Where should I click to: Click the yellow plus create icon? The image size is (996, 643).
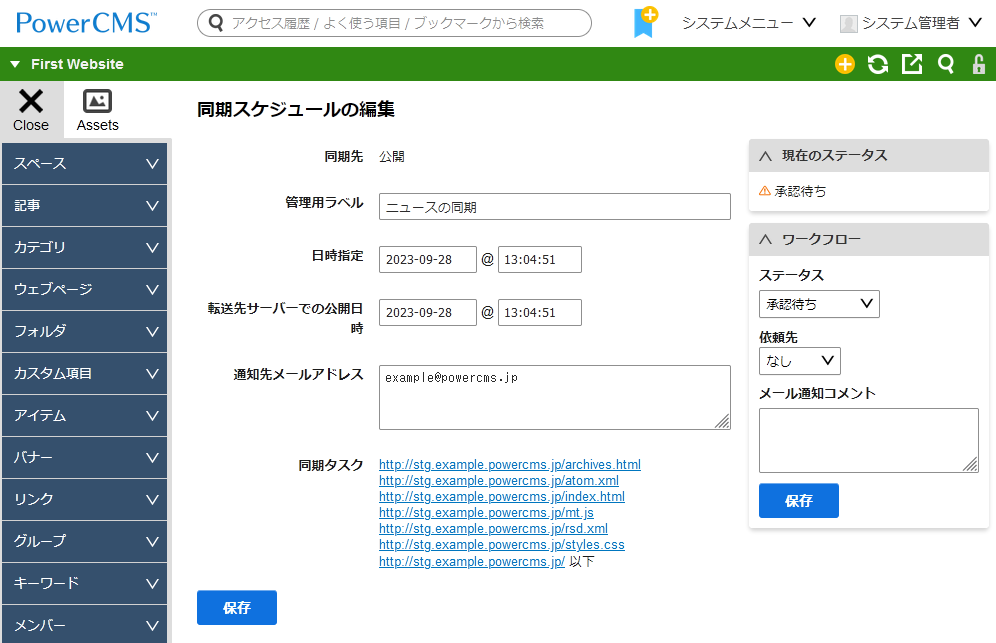pyautogui.click(x=844, y=64)
